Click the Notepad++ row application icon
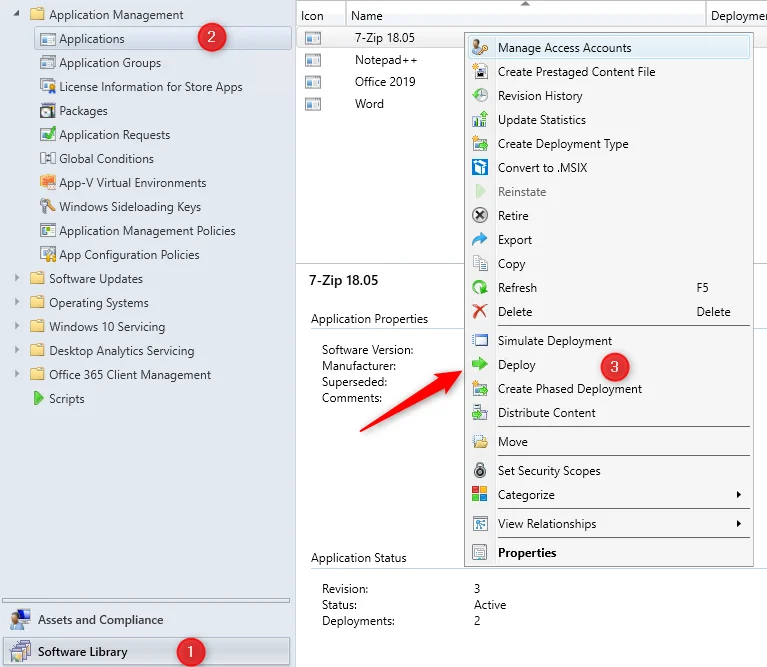767x667 pixels. point(313,60)
